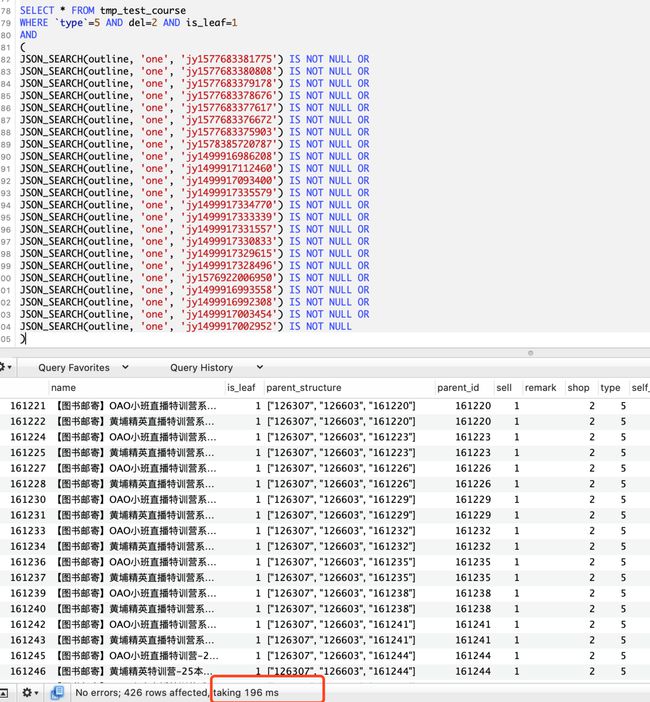Click query line containing 'jy1577683380808'
Image resolution: width=650 pixels, height=702 pixels.
point(195,71)
